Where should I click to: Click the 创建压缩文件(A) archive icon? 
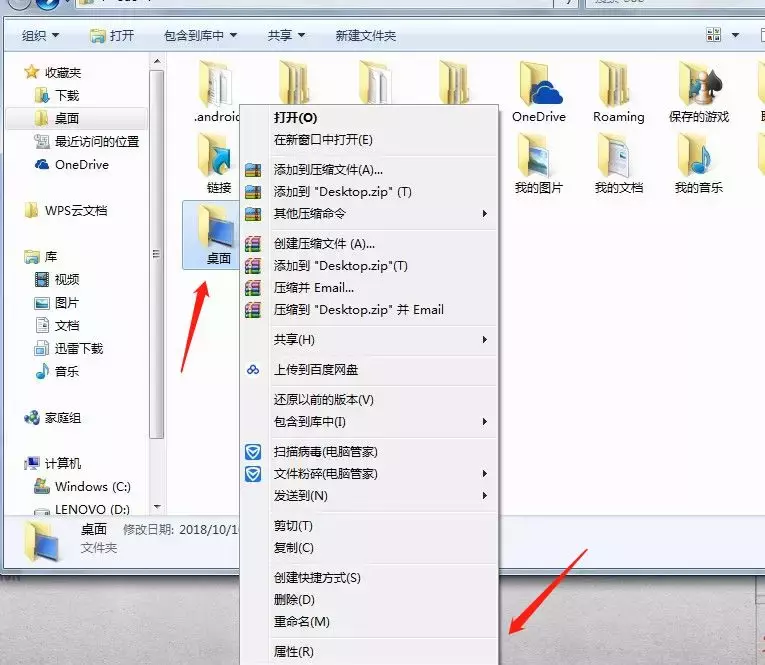click(253, 243)
